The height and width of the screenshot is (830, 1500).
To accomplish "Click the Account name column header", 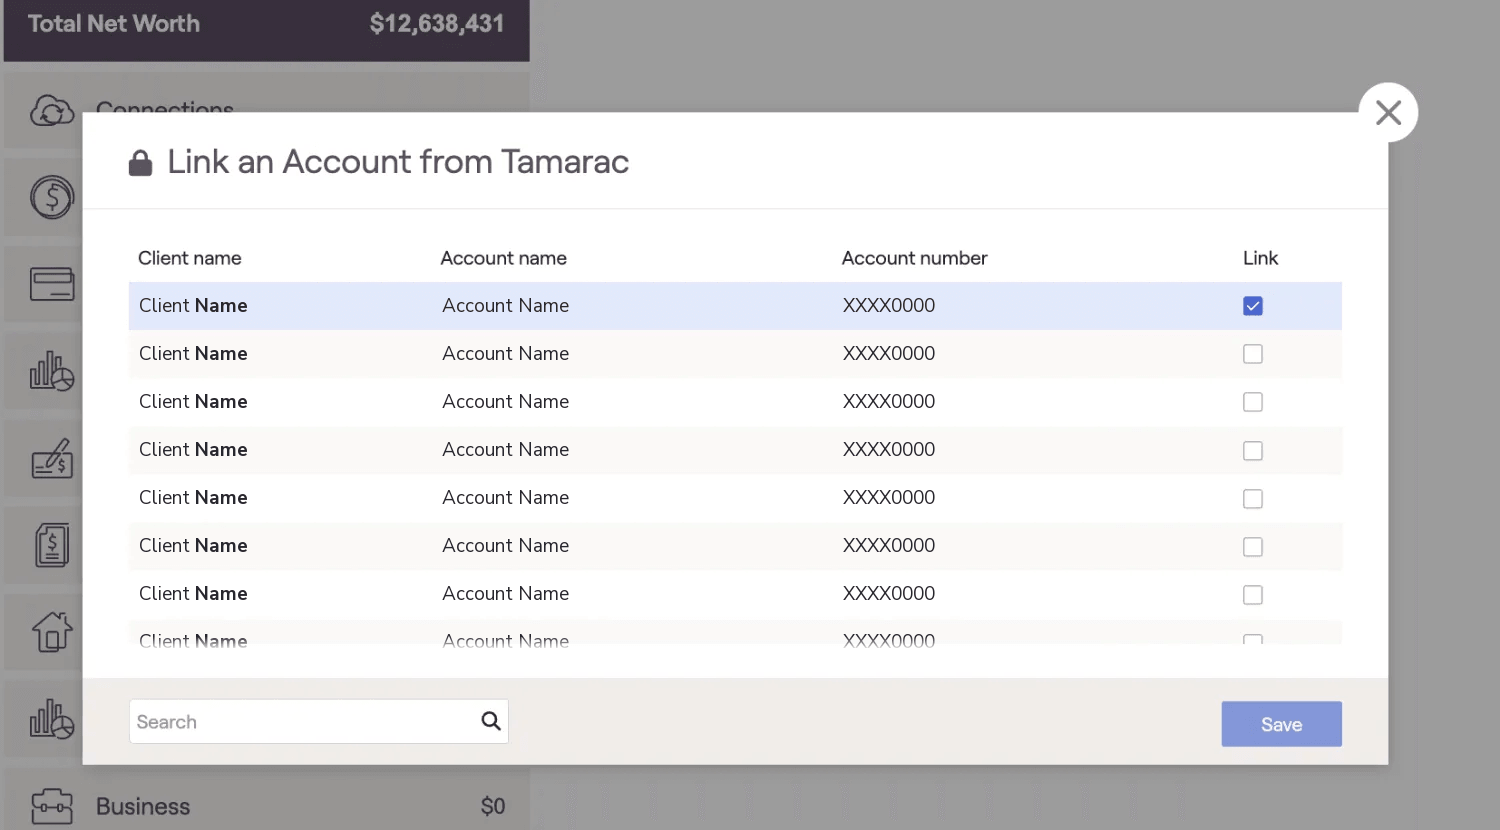I will pyautogui.click(x=504, y=258).
